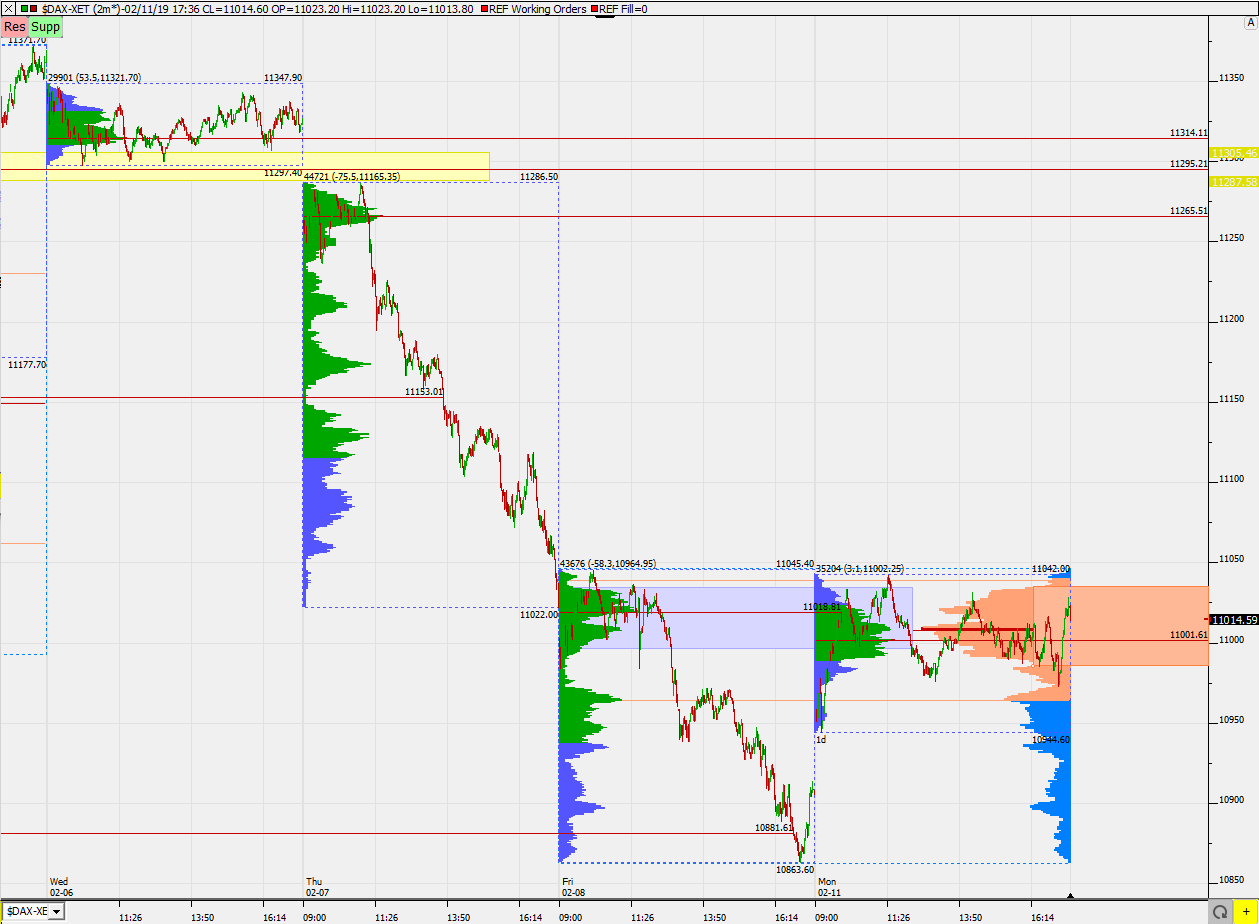Click the yellow 11287.58 price label
This screenshot has height=924, width=1259.
(x=1233, y=181)
